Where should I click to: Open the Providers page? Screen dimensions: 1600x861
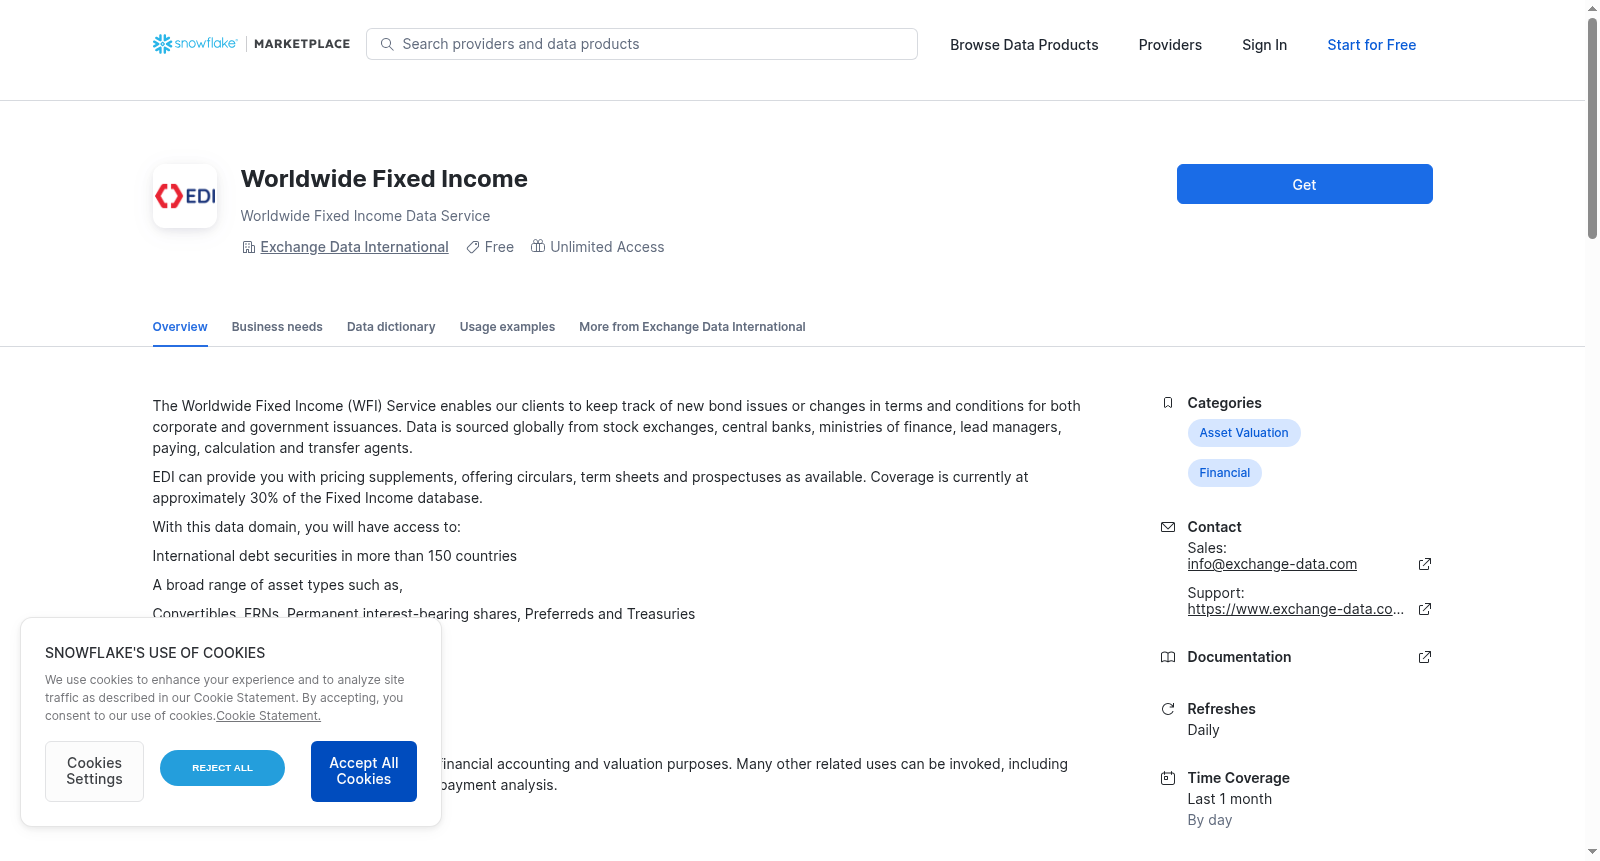(x=1170, y=45)
